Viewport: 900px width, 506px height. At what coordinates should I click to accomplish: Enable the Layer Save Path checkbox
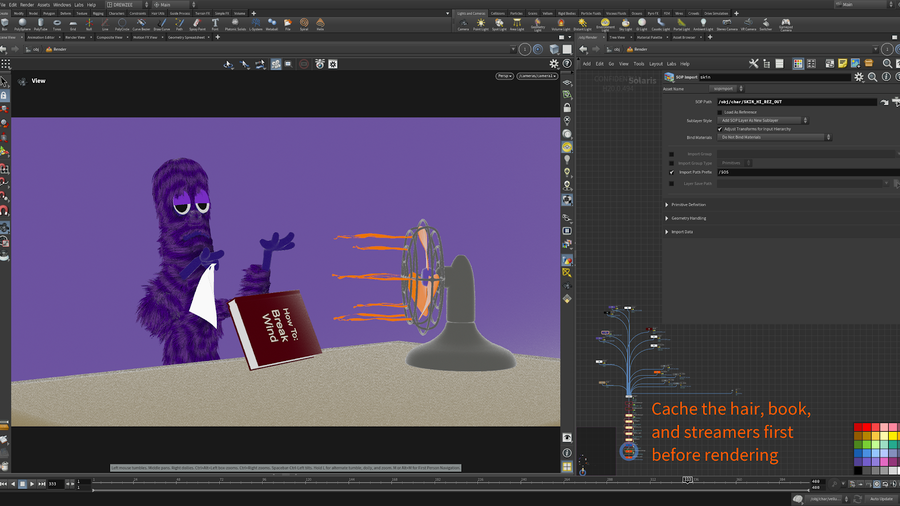coord(672,184)
